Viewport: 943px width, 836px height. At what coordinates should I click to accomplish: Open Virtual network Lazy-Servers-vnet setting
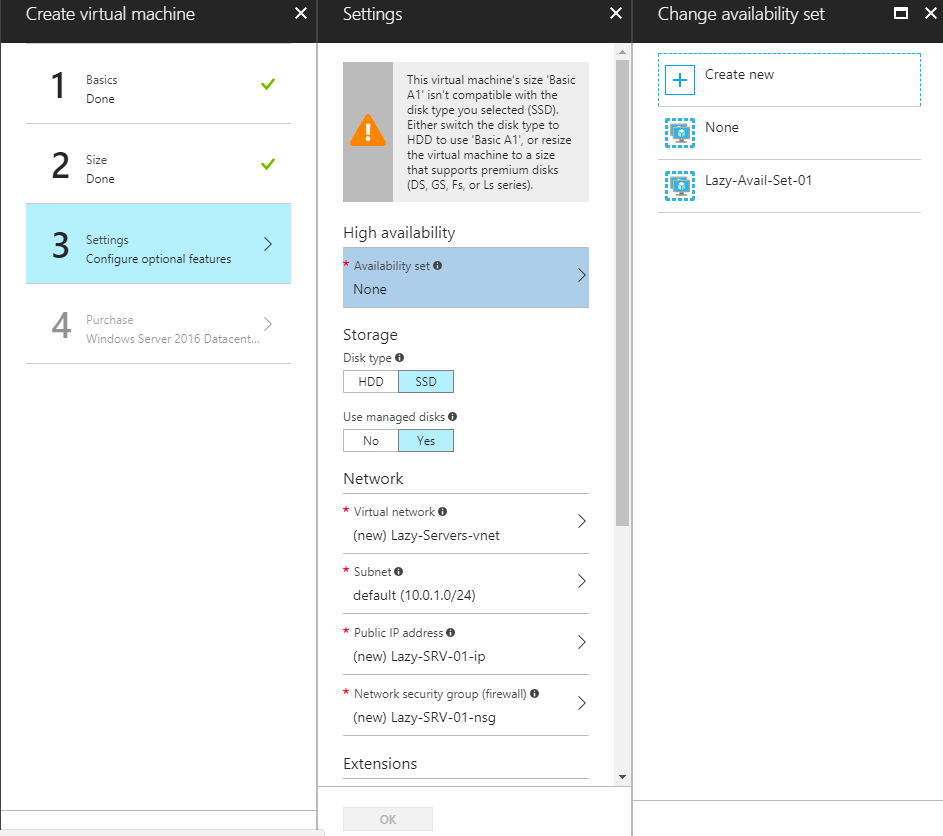(465, 523)
